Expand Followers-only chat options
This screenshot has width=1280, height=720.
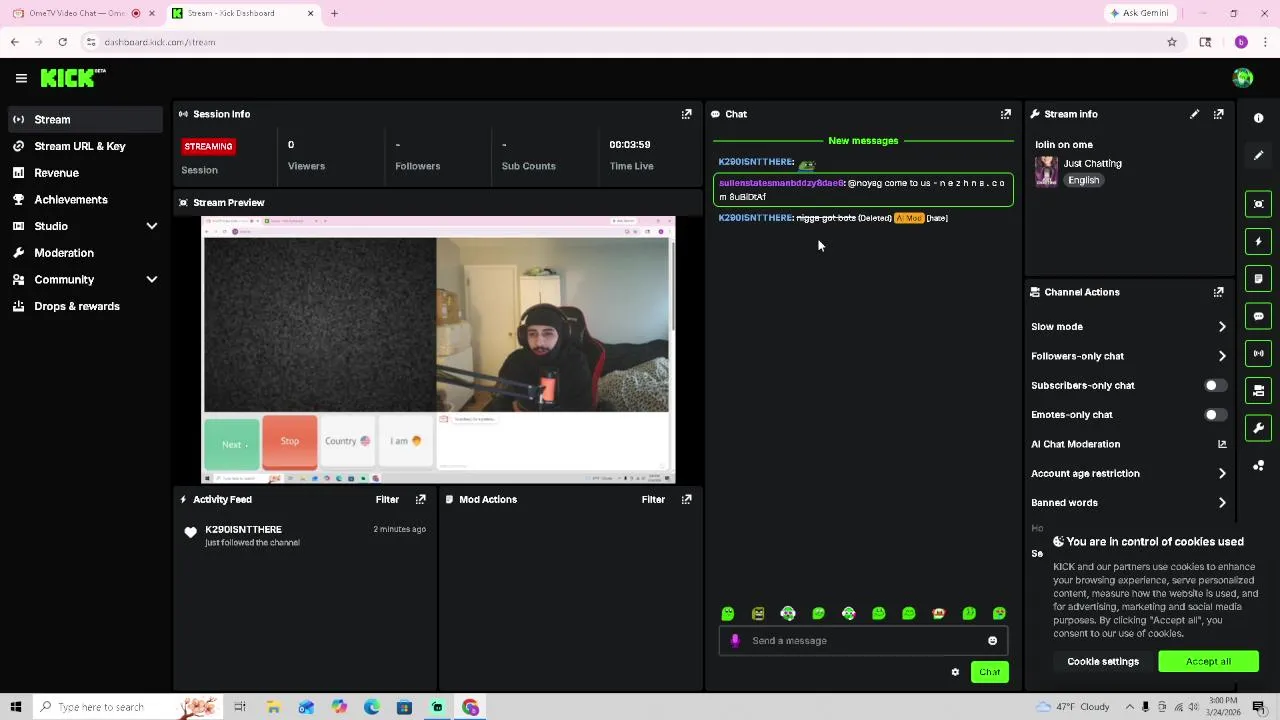point(1221,356)
